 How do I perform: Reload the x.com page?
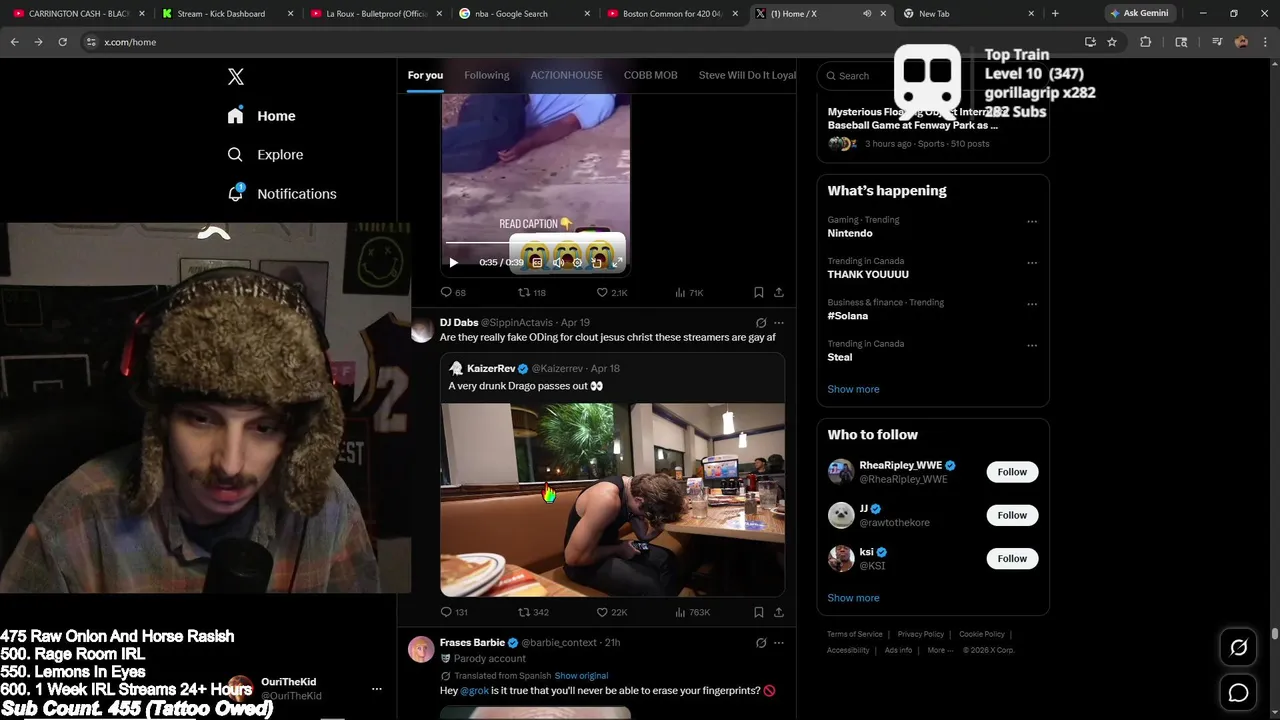point(62,42)
